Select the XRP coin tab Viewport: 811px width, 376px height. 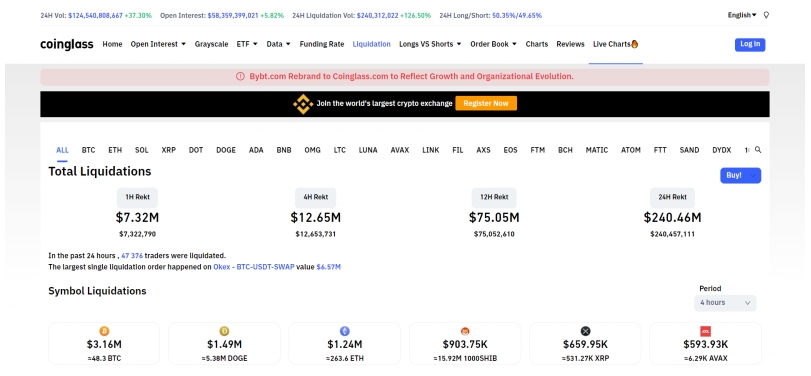169,150
